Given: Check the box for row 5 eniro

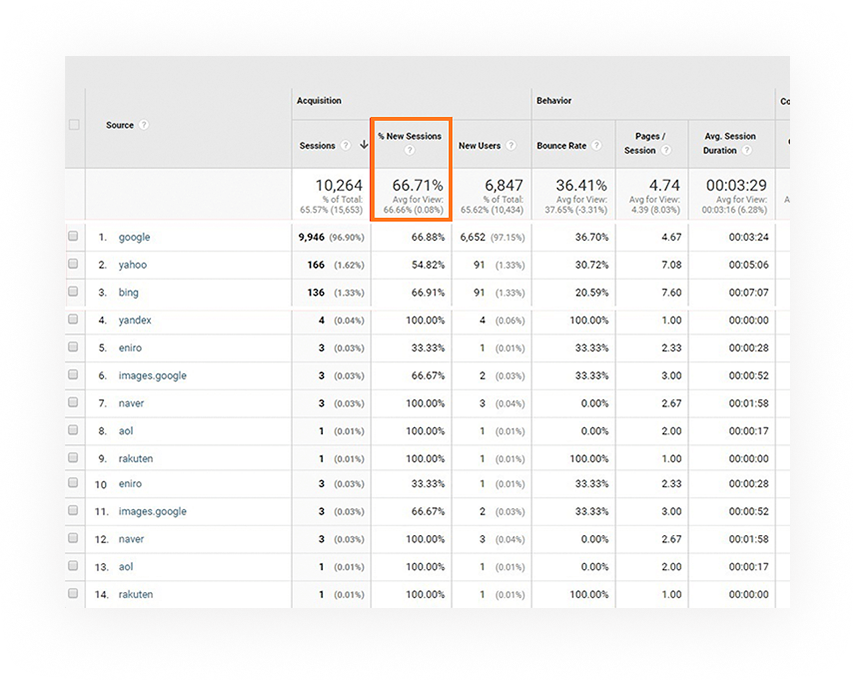Looking at the screenshot, I should pos(73,347).
